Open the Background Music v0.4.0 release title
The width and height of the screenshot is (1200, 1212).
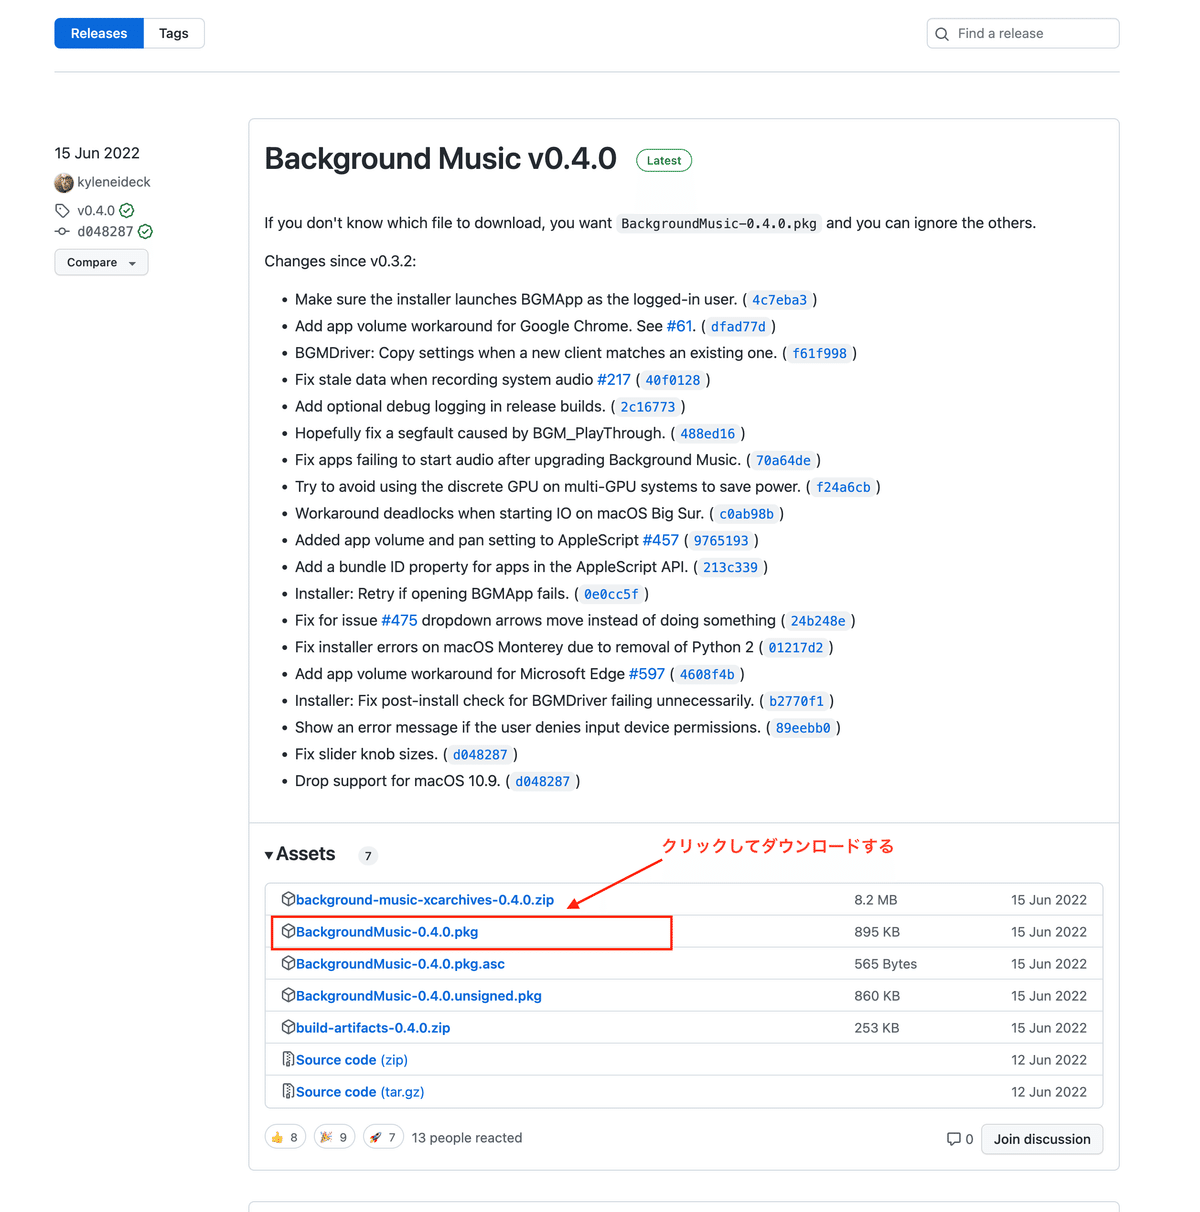[440, 159]
